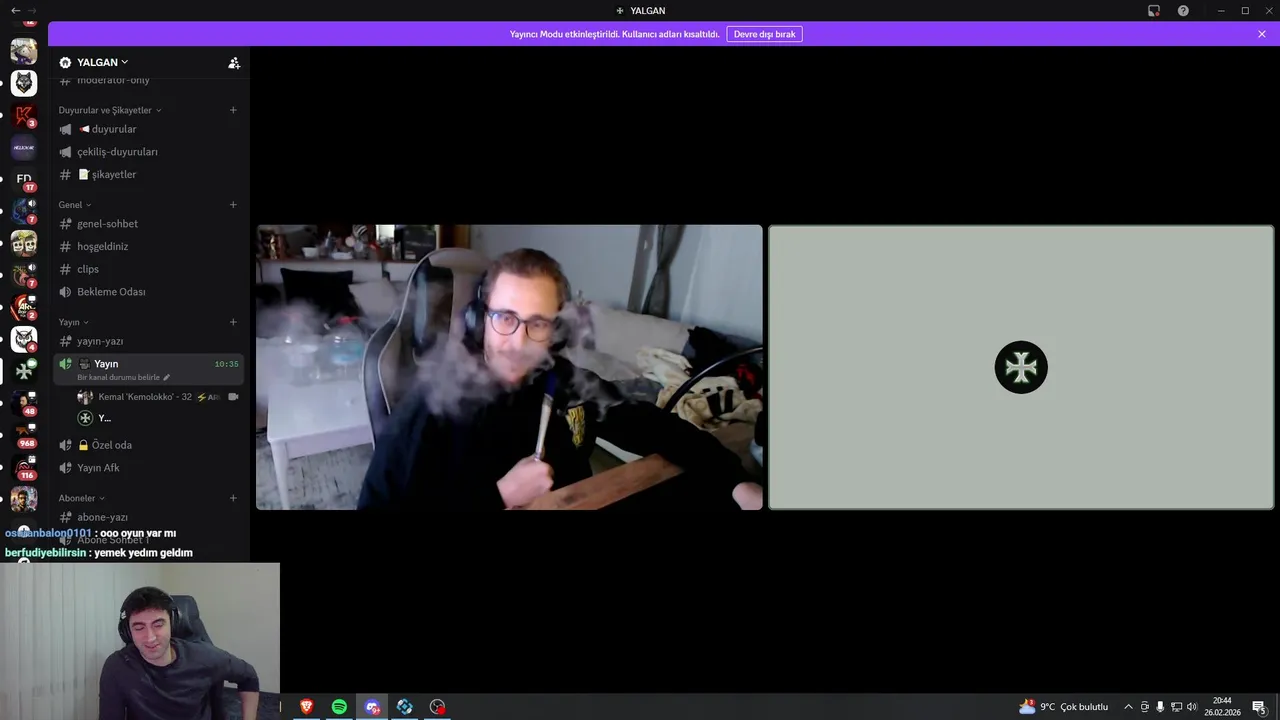Collapse the Genel category

point(75,205)
